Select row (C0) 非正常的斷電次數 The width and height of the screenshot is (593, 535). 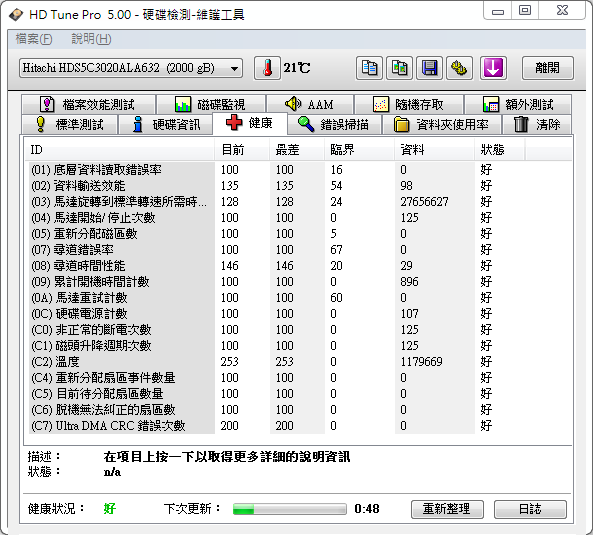click(x=299, y=330)
